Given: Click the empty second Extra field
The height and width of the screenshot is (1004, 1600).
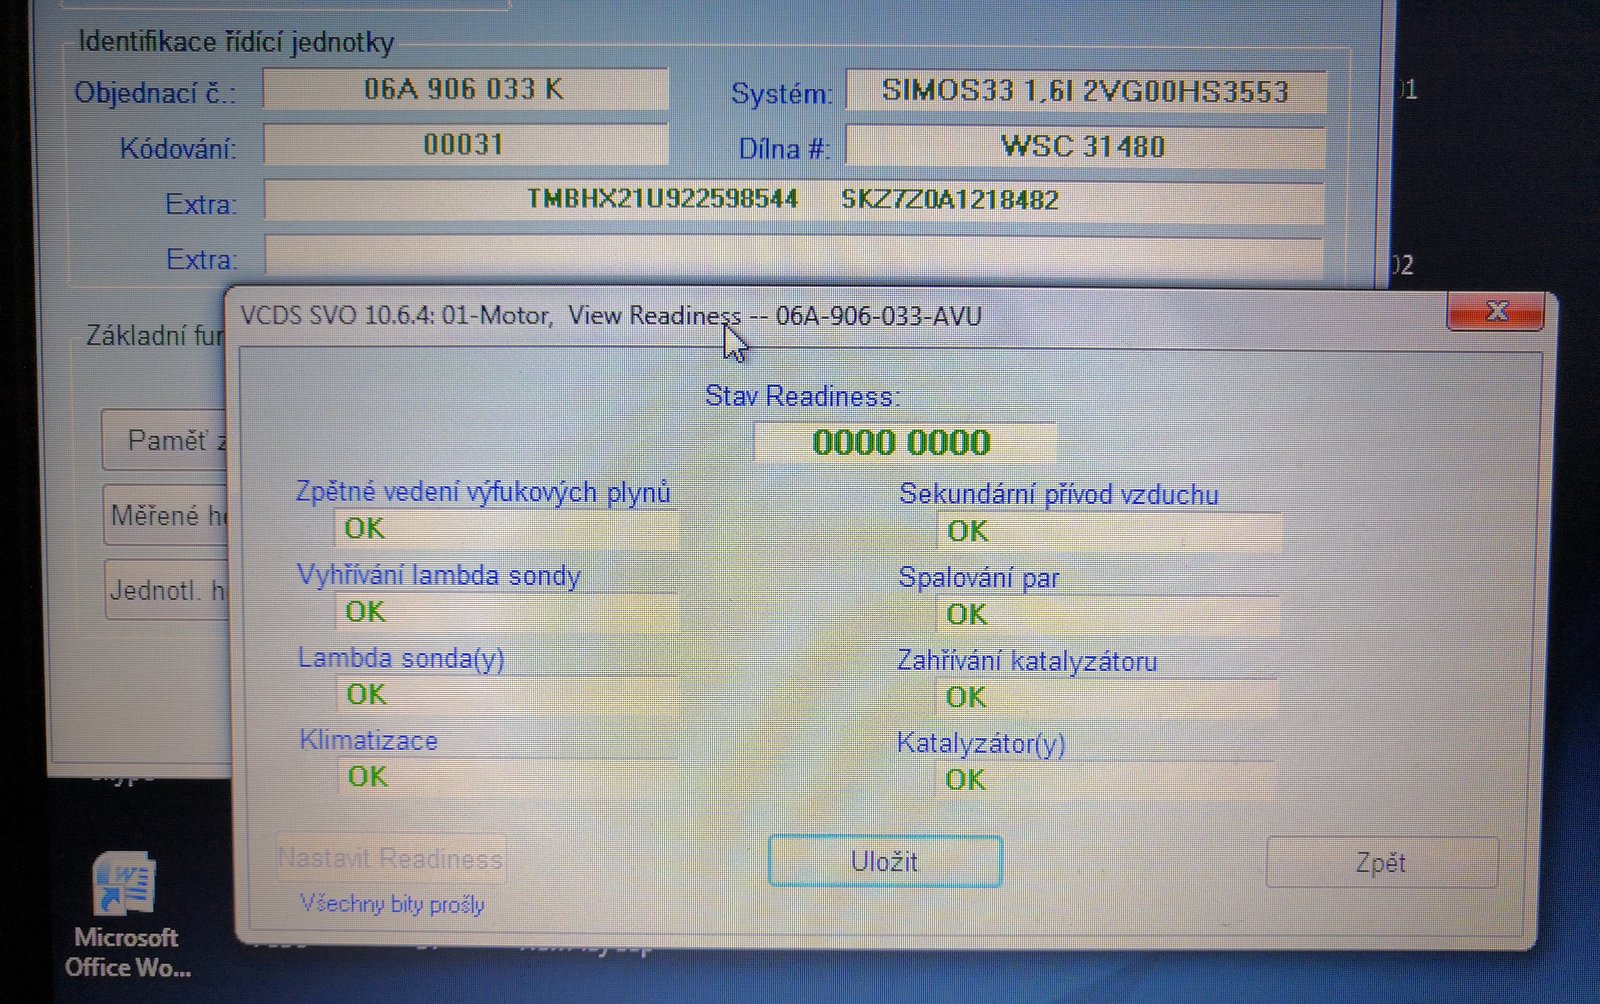Looking at the screenshot, I should (x=793, y=257).
